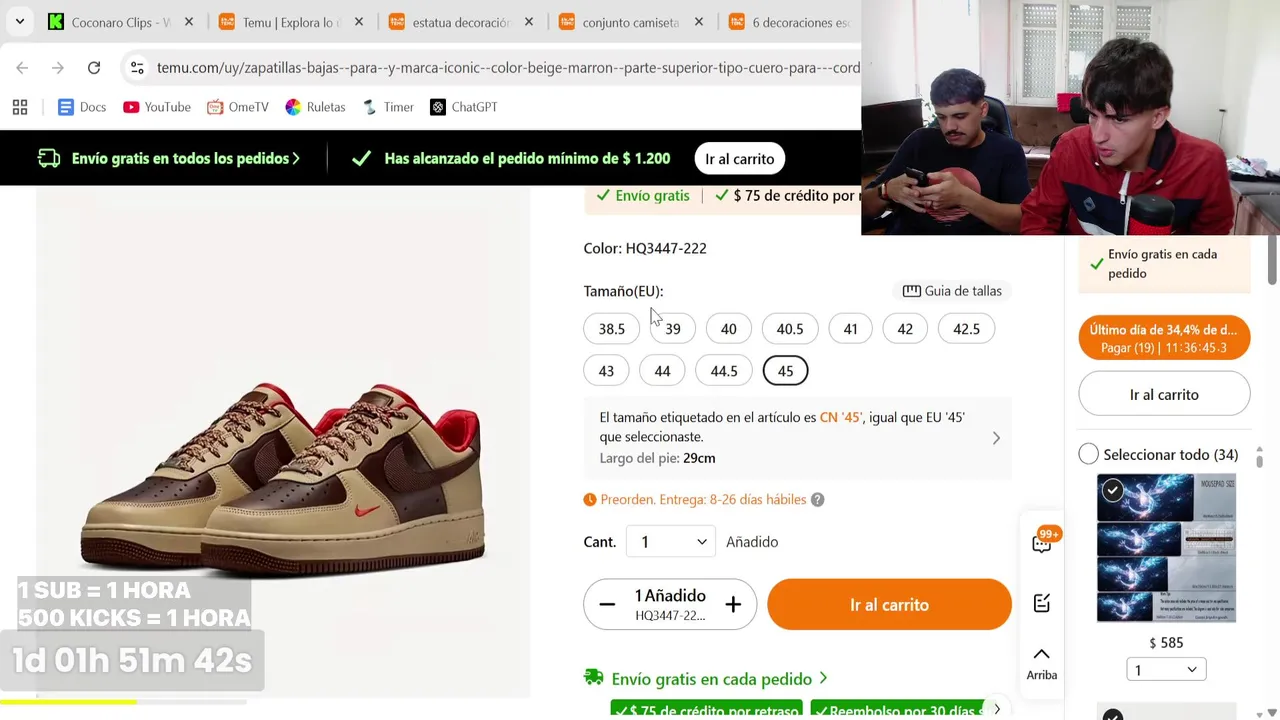Switch to the conjunto camiseta tab

tap(631, 22)
